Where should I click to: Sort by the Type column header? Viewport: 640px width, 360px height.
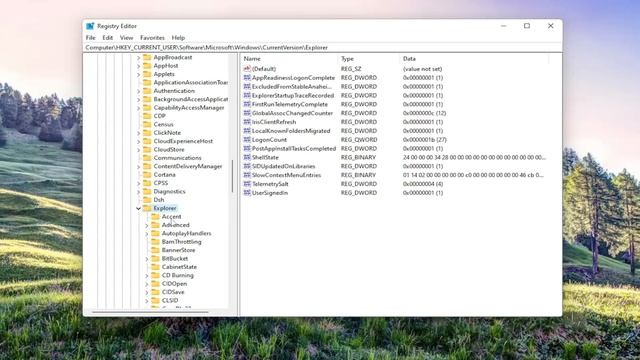347,59
